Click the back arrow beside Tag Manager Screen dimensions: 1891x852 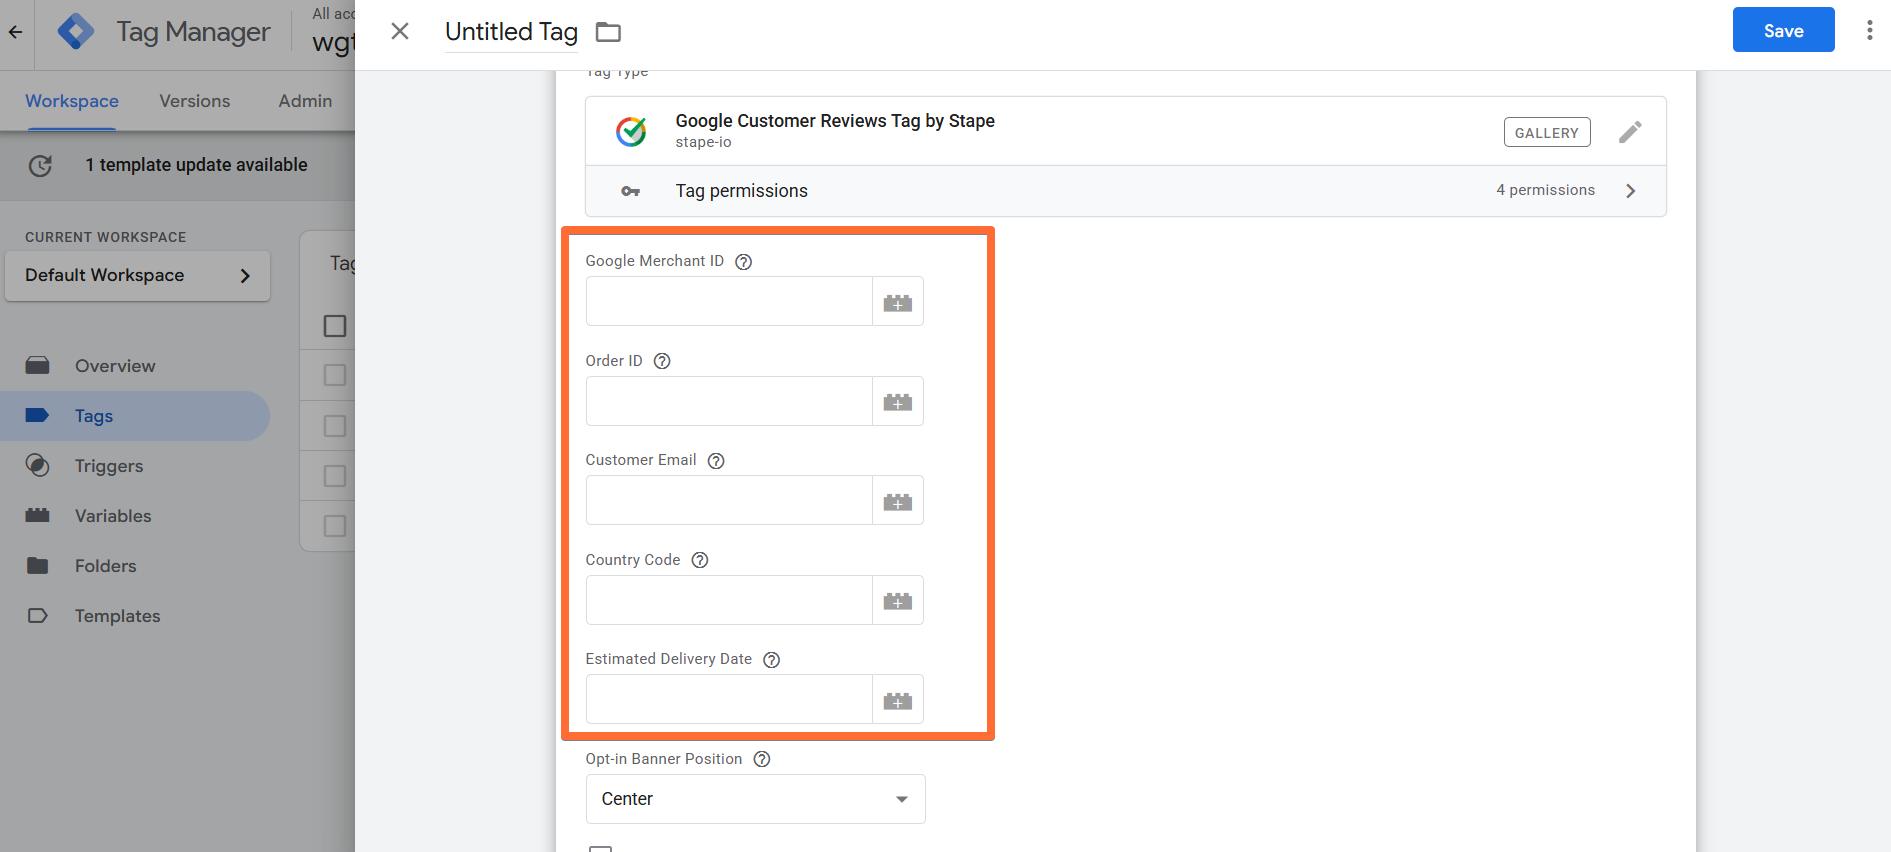pyautogui.click(x=16, y=32)
